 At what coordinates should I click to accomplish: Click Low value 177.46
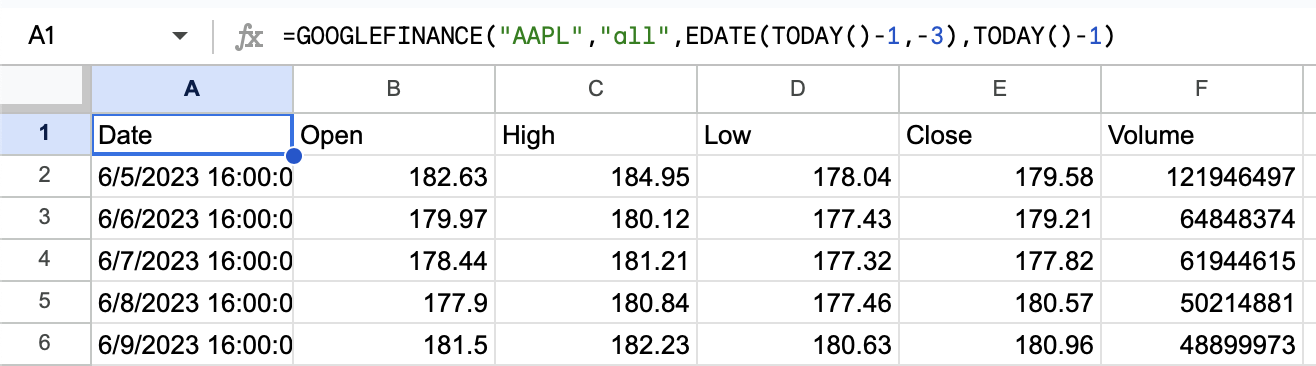tap(798, 303)
